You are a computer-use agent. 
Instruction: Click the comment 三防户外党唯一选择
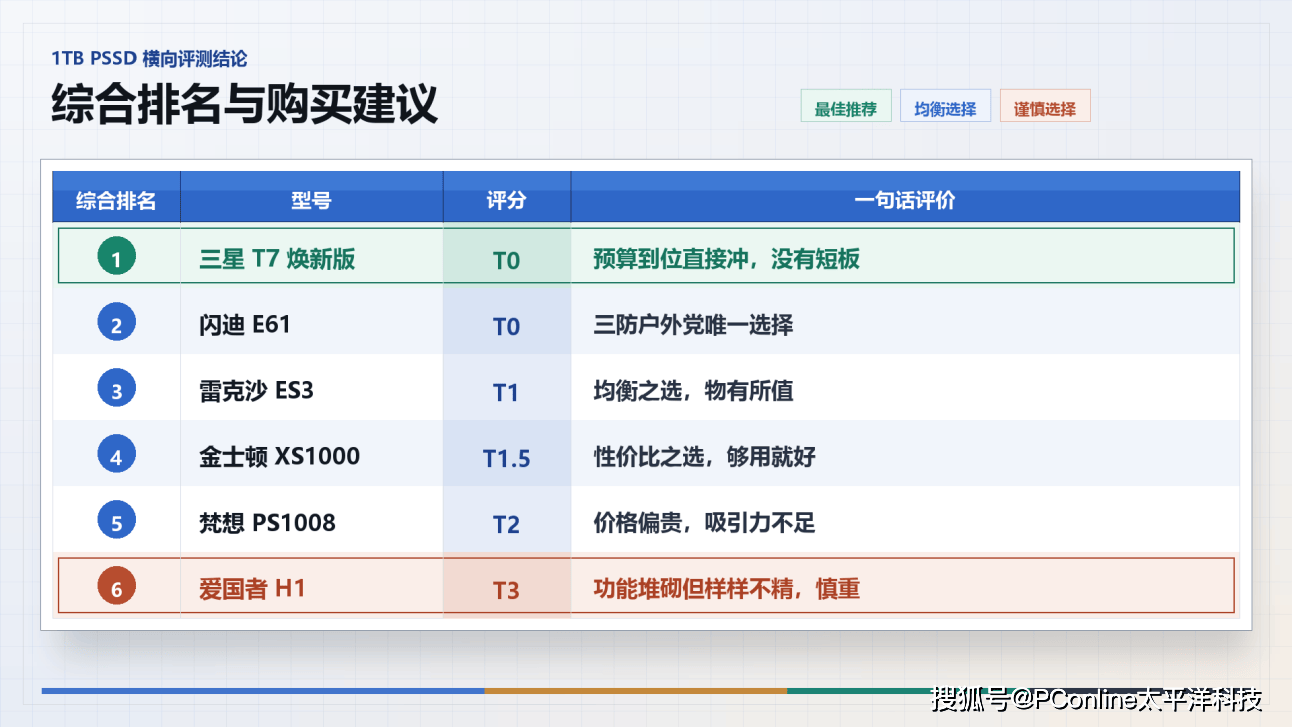pyautogui.click(x=693, y=325)
